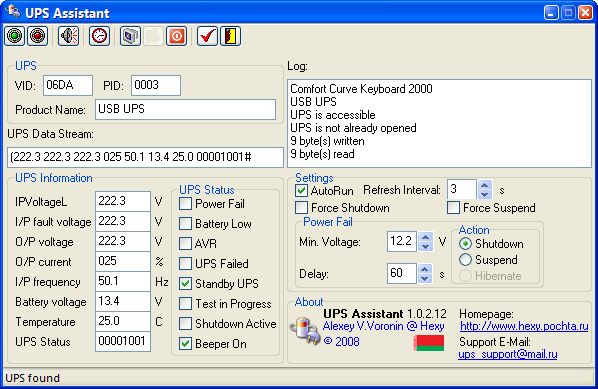This screenshot has height=389, width=598.
Task: Uncheck the Standby UPS checkbox
Action: pyautogui.click(x=185, y=283)
